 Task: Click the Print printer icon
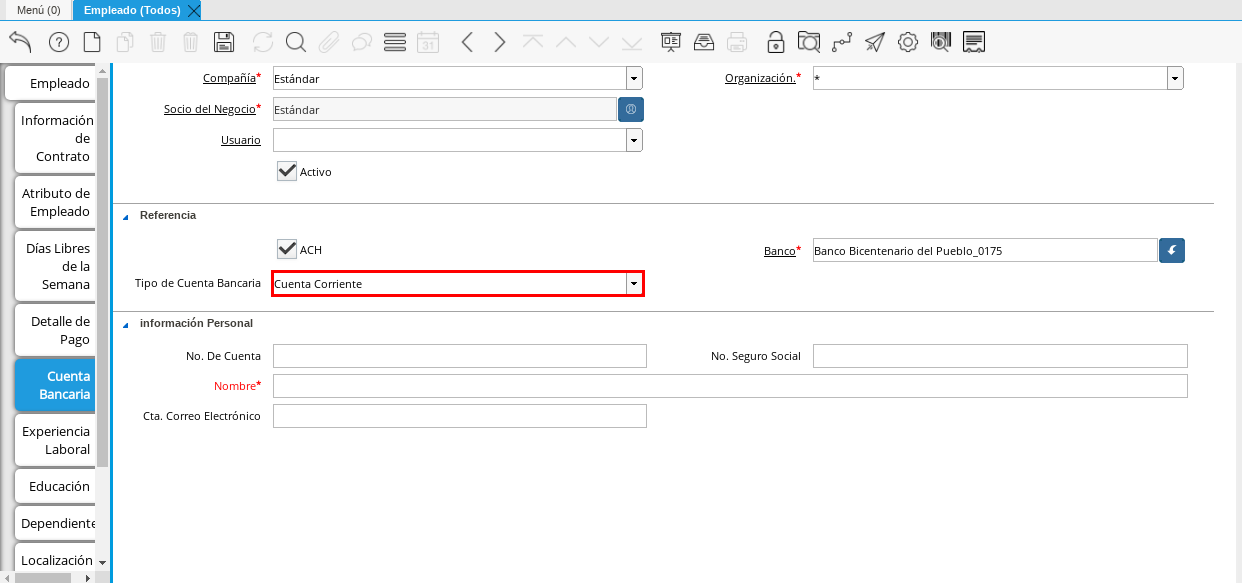click(737, 42)
